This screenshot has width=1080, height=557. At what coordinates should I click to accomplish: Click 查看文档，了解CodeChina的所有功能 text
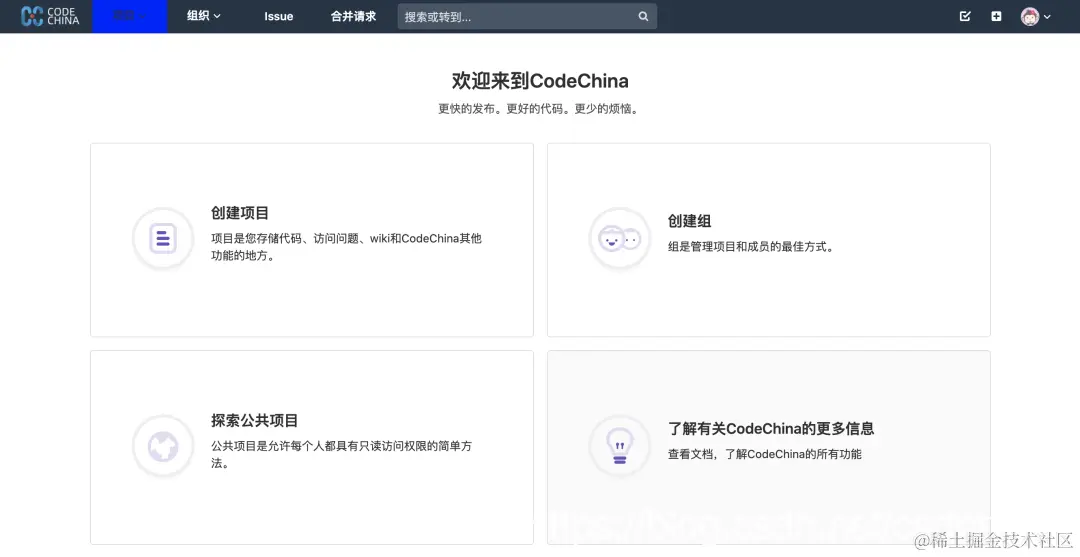pyautogui.click(x=765, y=454)
